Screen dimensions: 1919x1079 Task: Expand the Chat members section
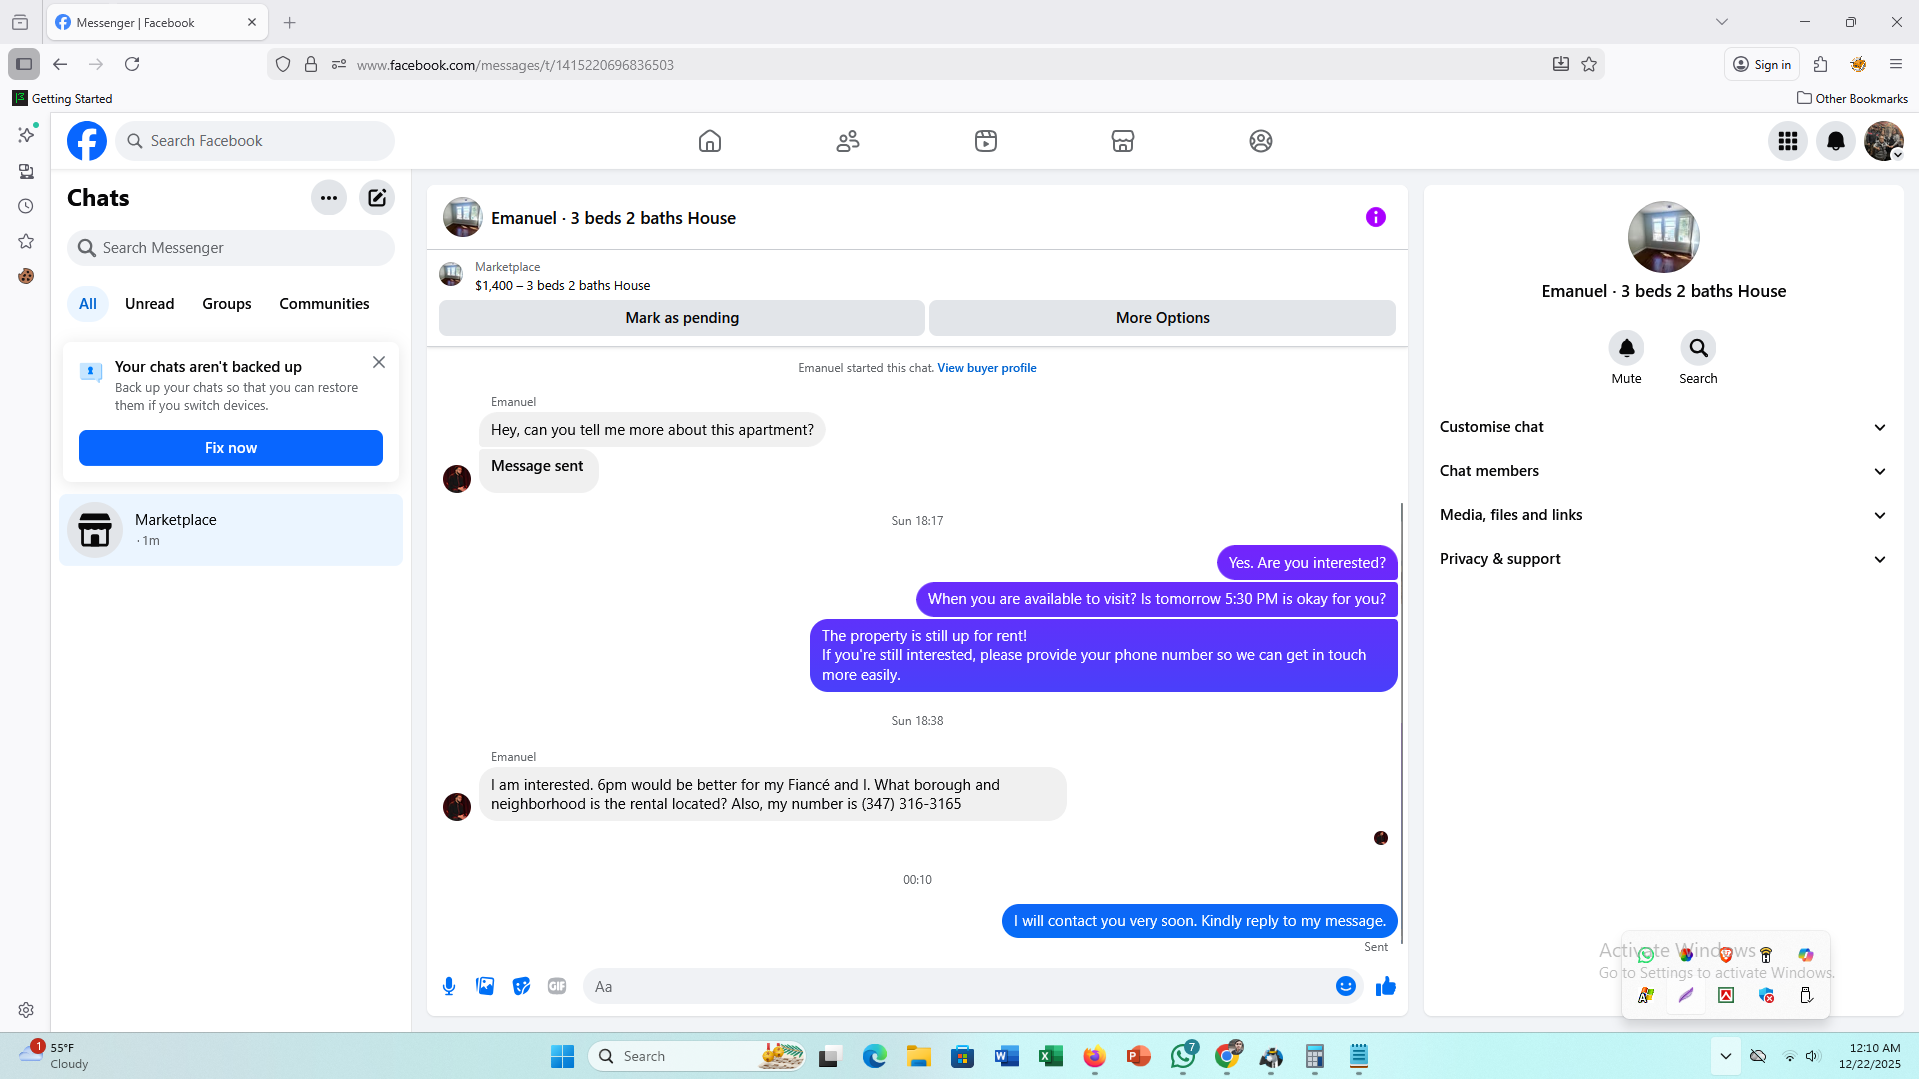click(x=1664, y=471)
